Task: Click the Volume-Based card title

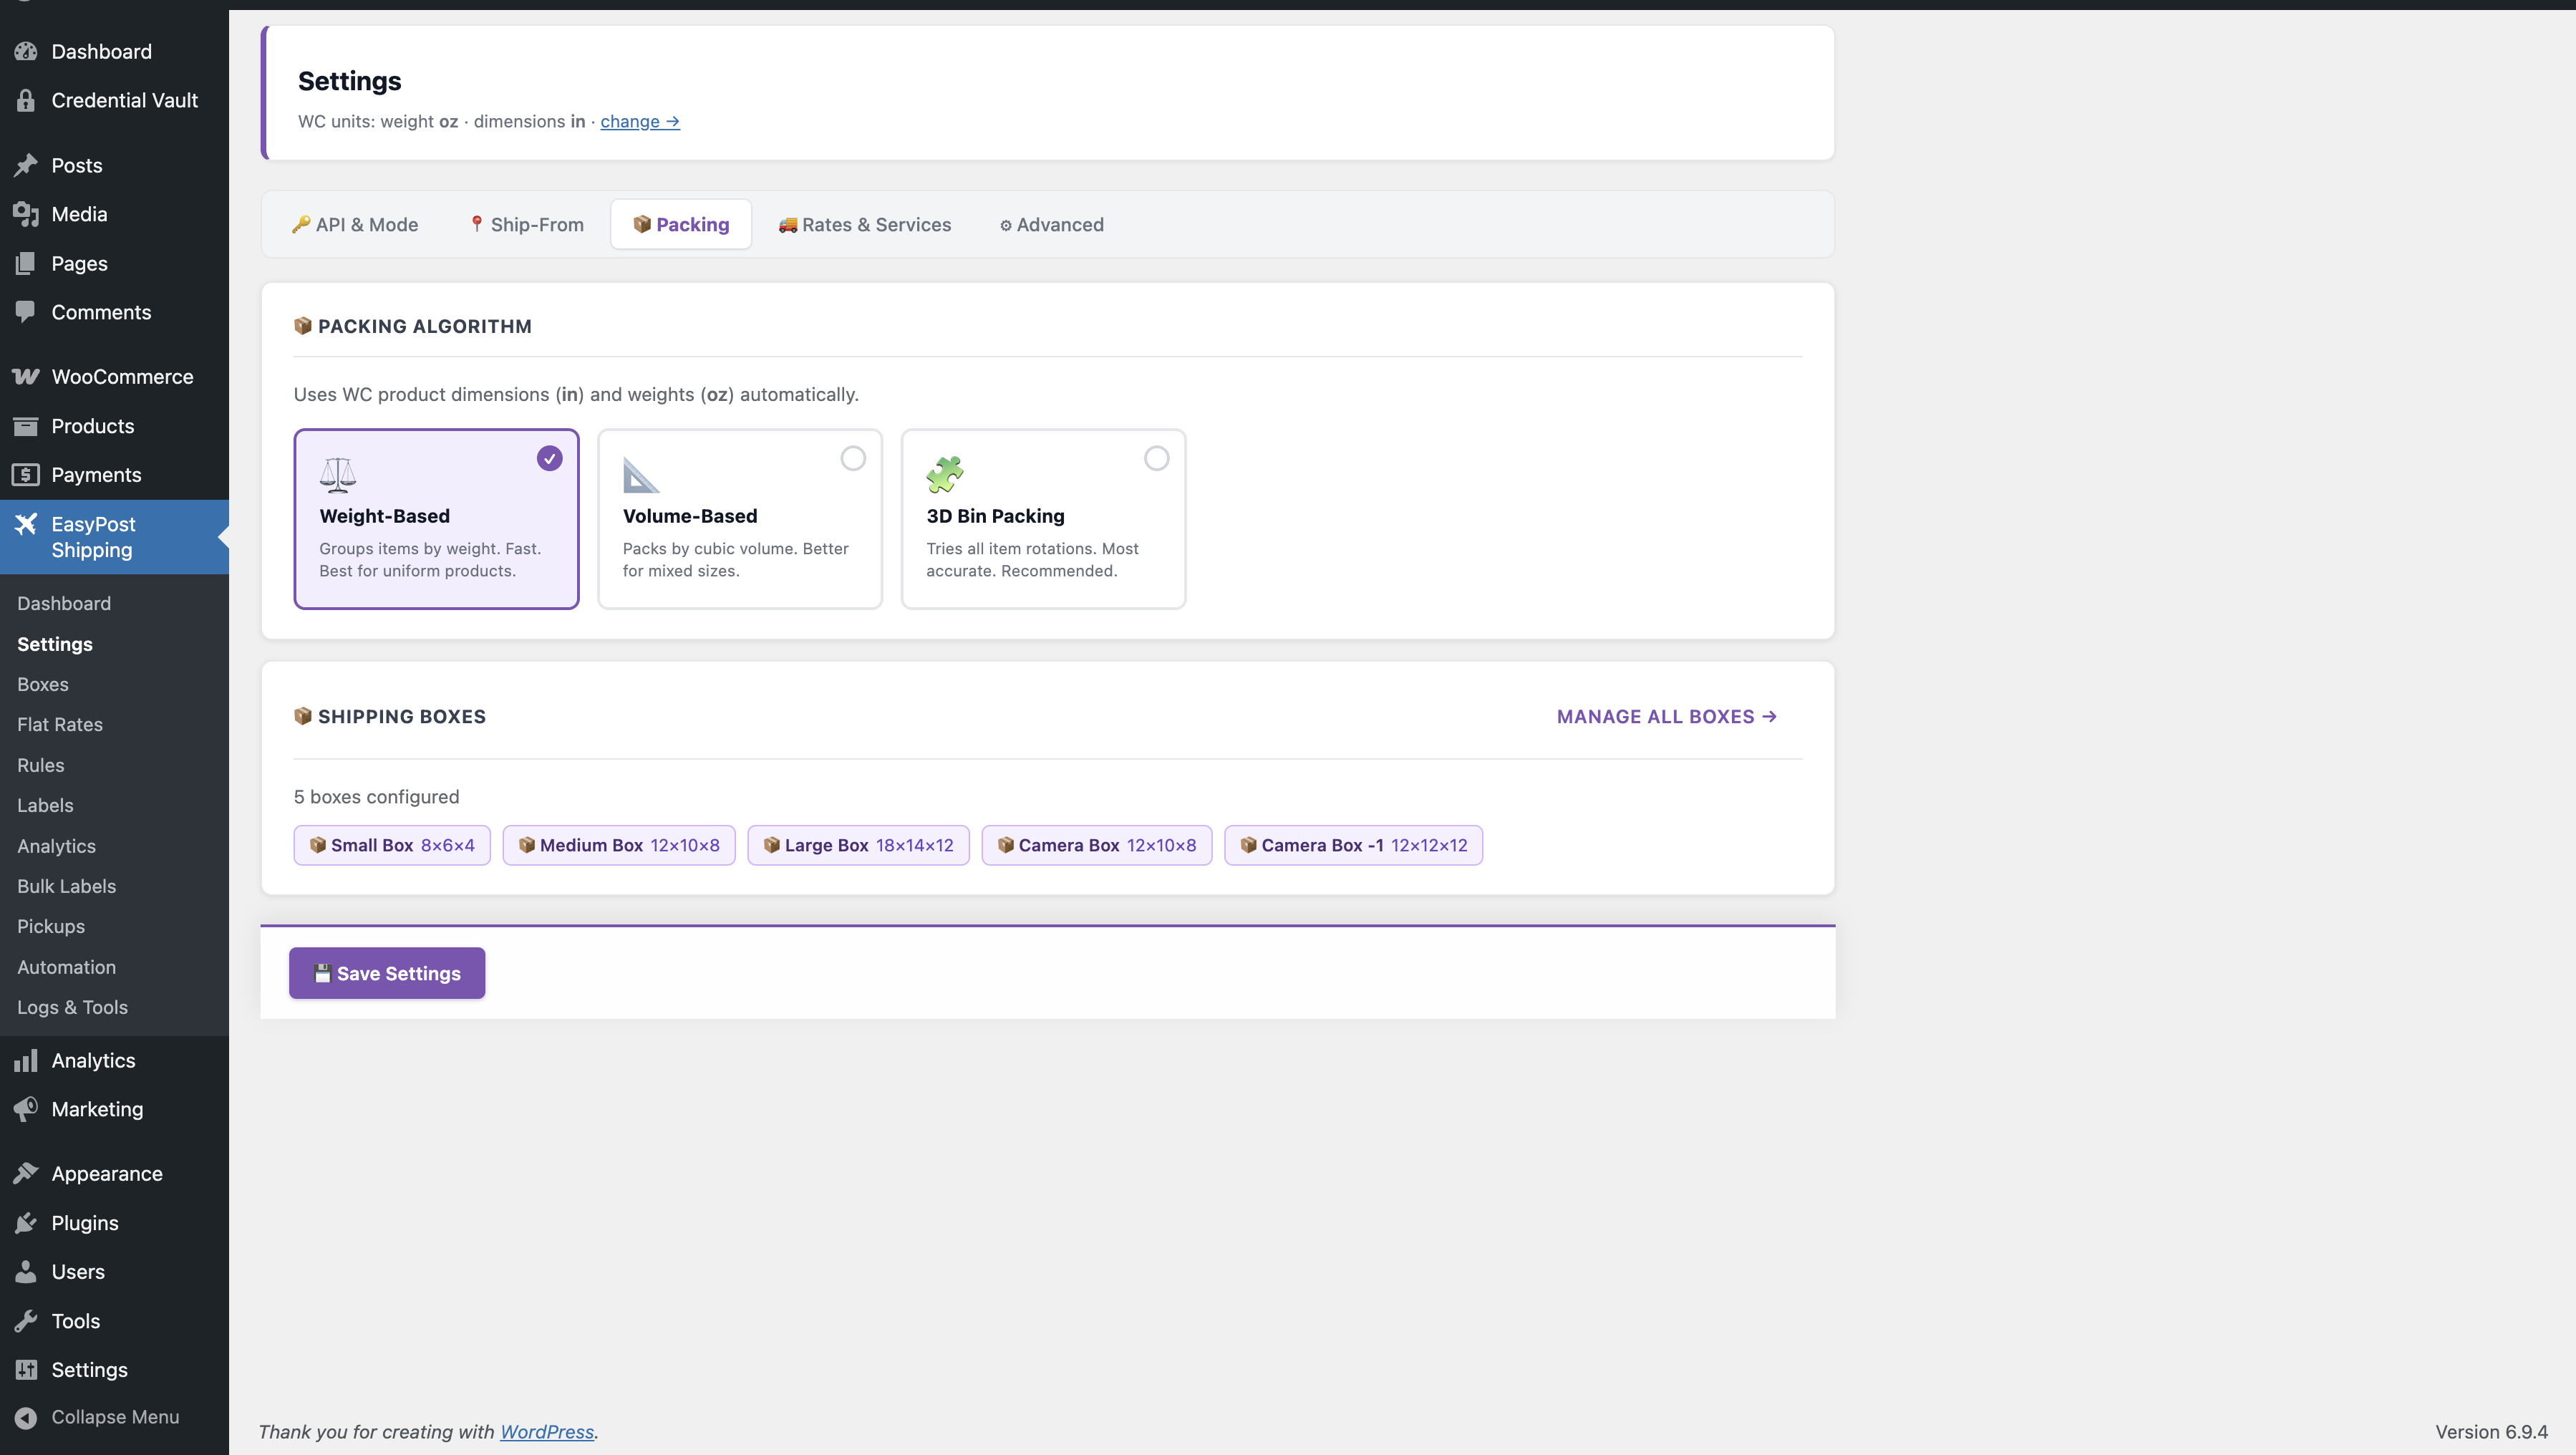Action: pyautogui.click(x=690, y=516)
